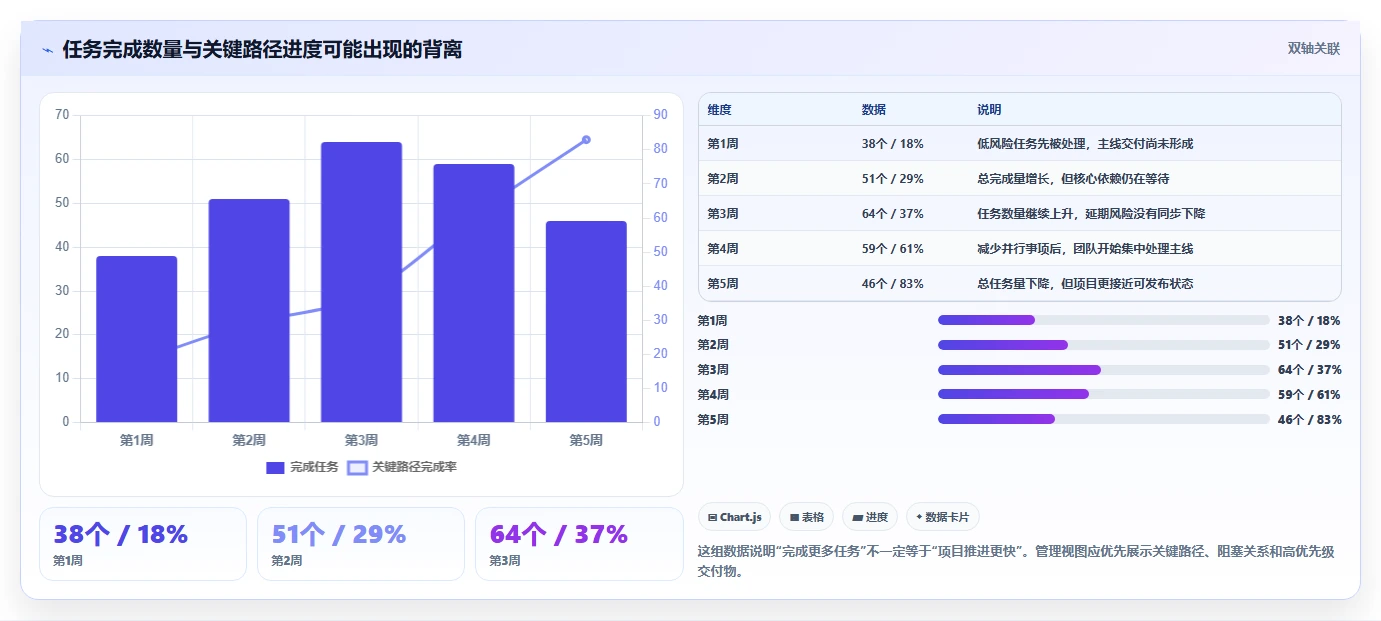Click the 70 tick on the left axis
Screen dimensions: 1381x621
click(x=62, y=115)
